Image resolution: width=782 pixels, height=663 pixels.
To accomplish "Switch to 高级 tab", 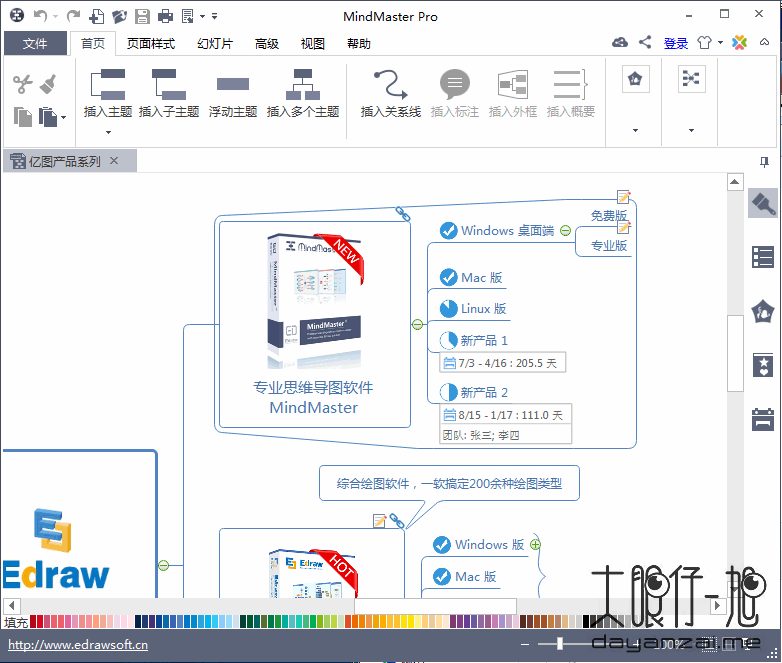I will (267, 43).
